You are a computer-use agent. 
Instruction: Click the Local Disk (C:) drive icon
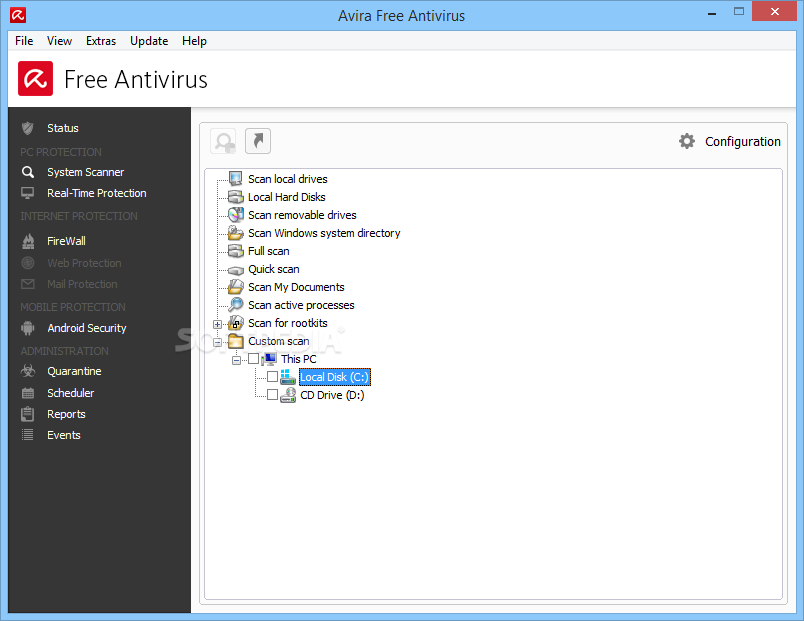point(288,377)
